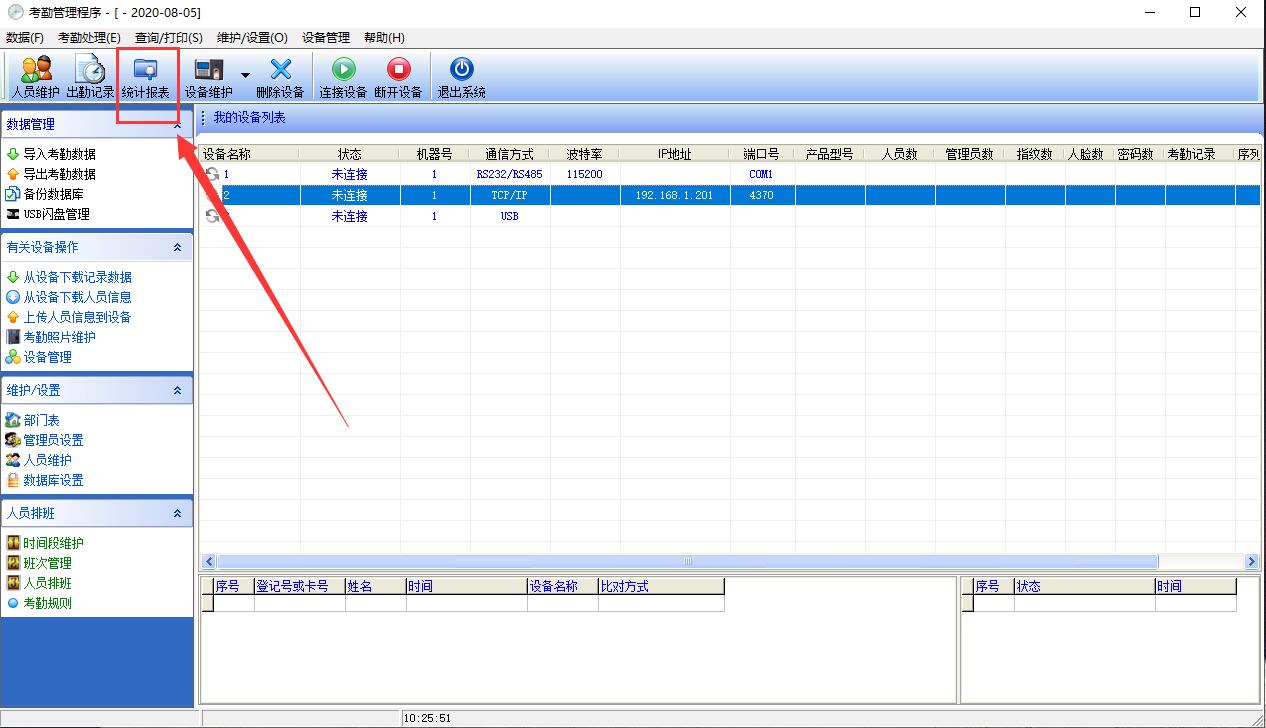This screenshot has height=728, width=1266.
Task: Click the device list horizontal scrollbar
Action: point(687,562)
